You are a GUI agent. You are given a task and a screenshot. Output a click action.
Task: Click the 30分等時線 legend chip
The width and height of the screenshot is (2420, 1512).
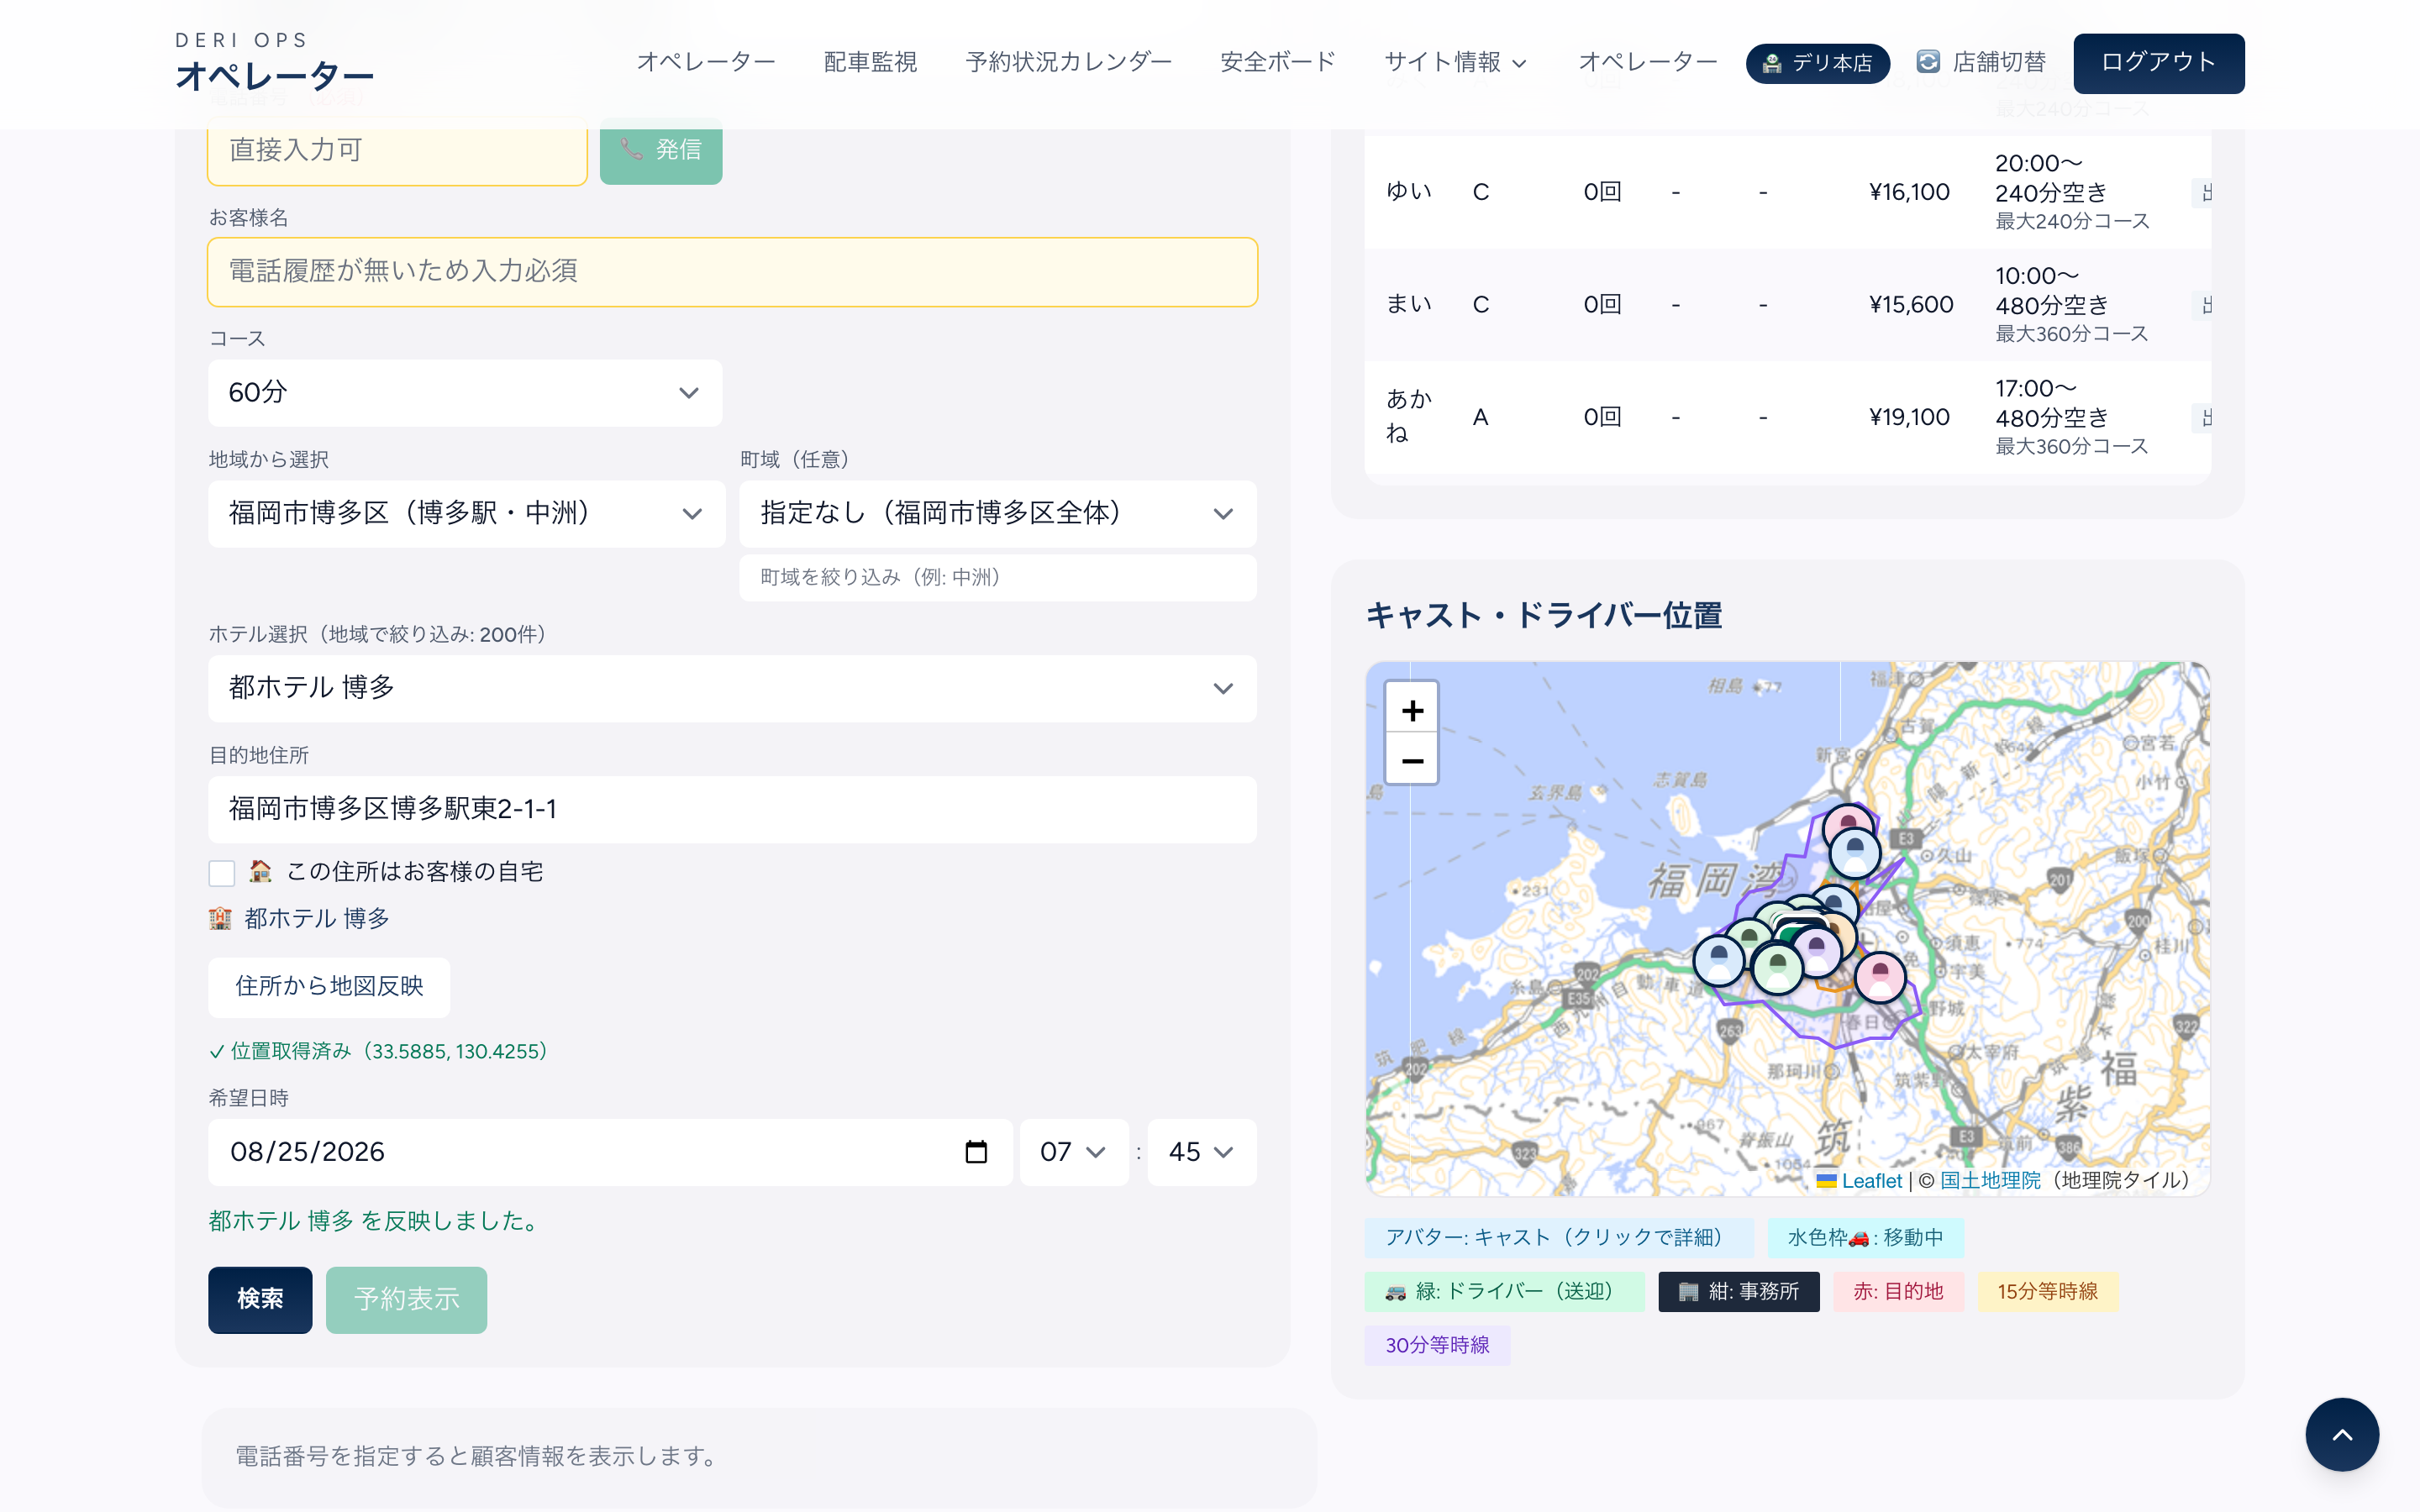coord(1437,1345)
